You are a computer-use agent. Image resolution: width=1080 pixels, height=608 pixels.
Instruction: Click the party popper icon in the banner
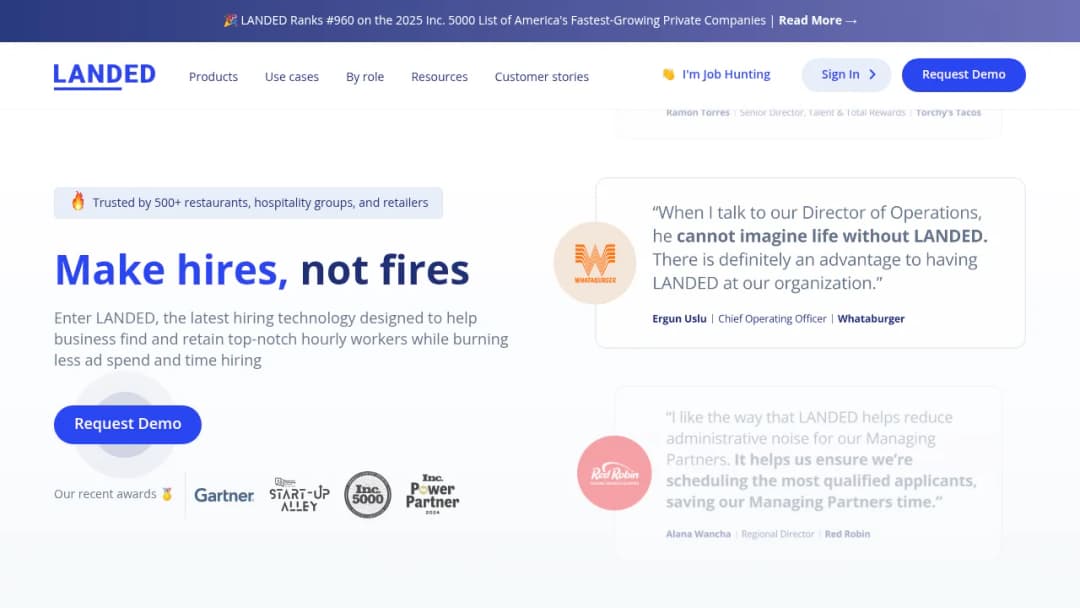point(230,21)
